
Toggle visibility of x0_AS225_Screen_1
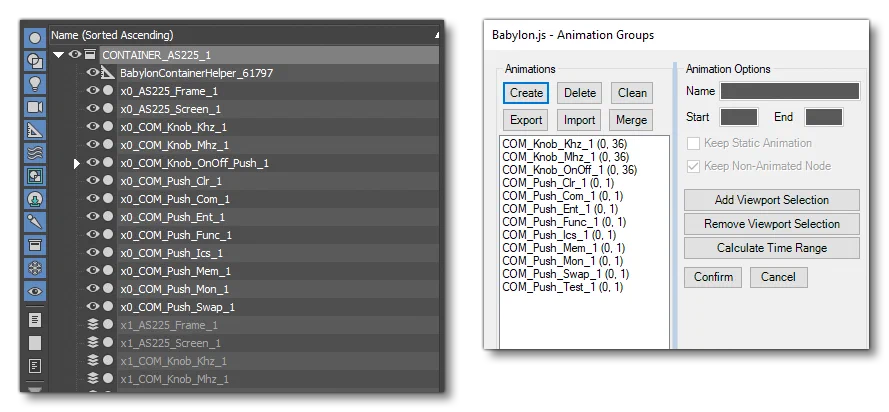(93, 109)
